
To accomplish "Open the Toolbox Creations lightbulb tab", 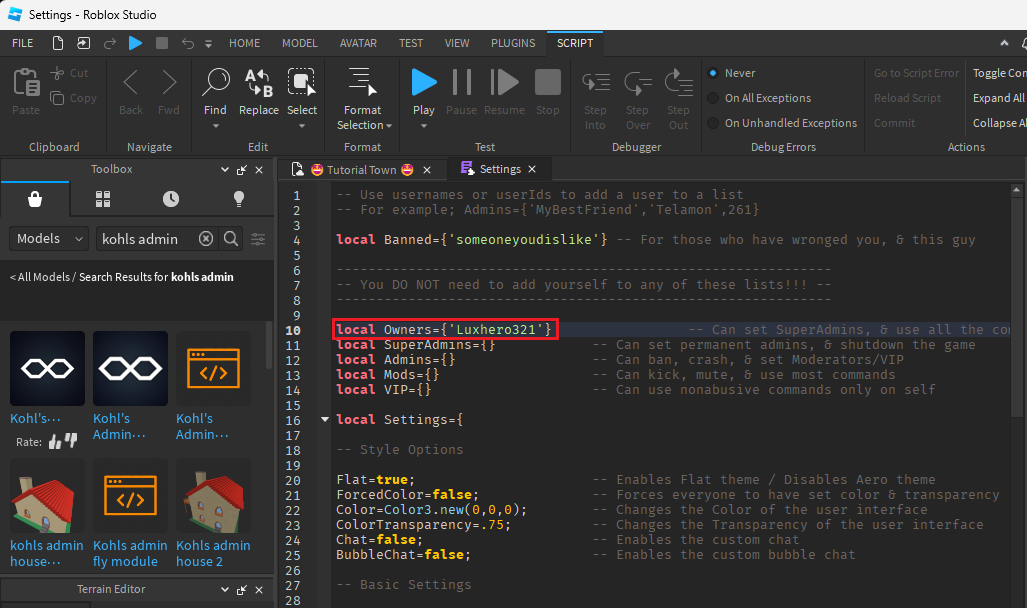I will point(239,199).
